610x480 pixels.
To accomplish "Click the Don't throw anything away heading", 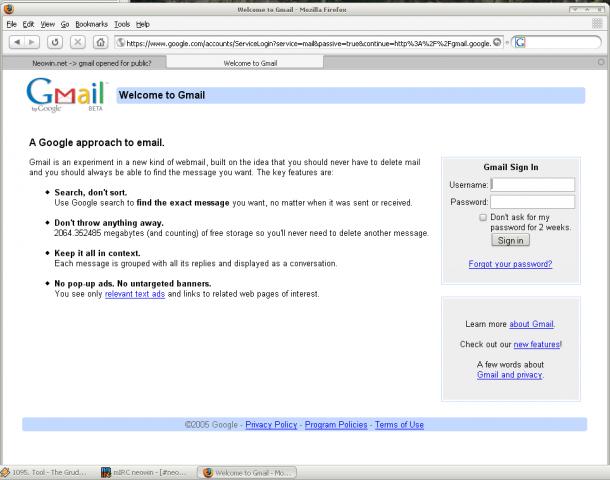I will (109, 223).
